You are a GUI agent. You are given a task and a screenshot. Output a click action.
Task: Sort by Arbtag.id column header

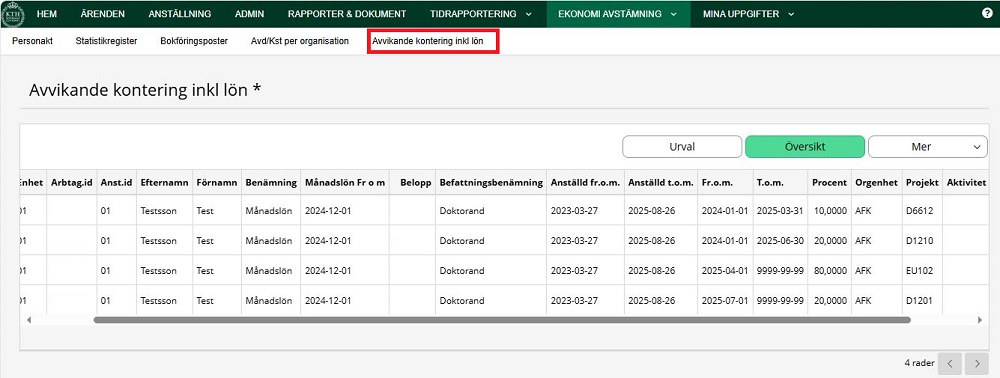tap(72, 182)
